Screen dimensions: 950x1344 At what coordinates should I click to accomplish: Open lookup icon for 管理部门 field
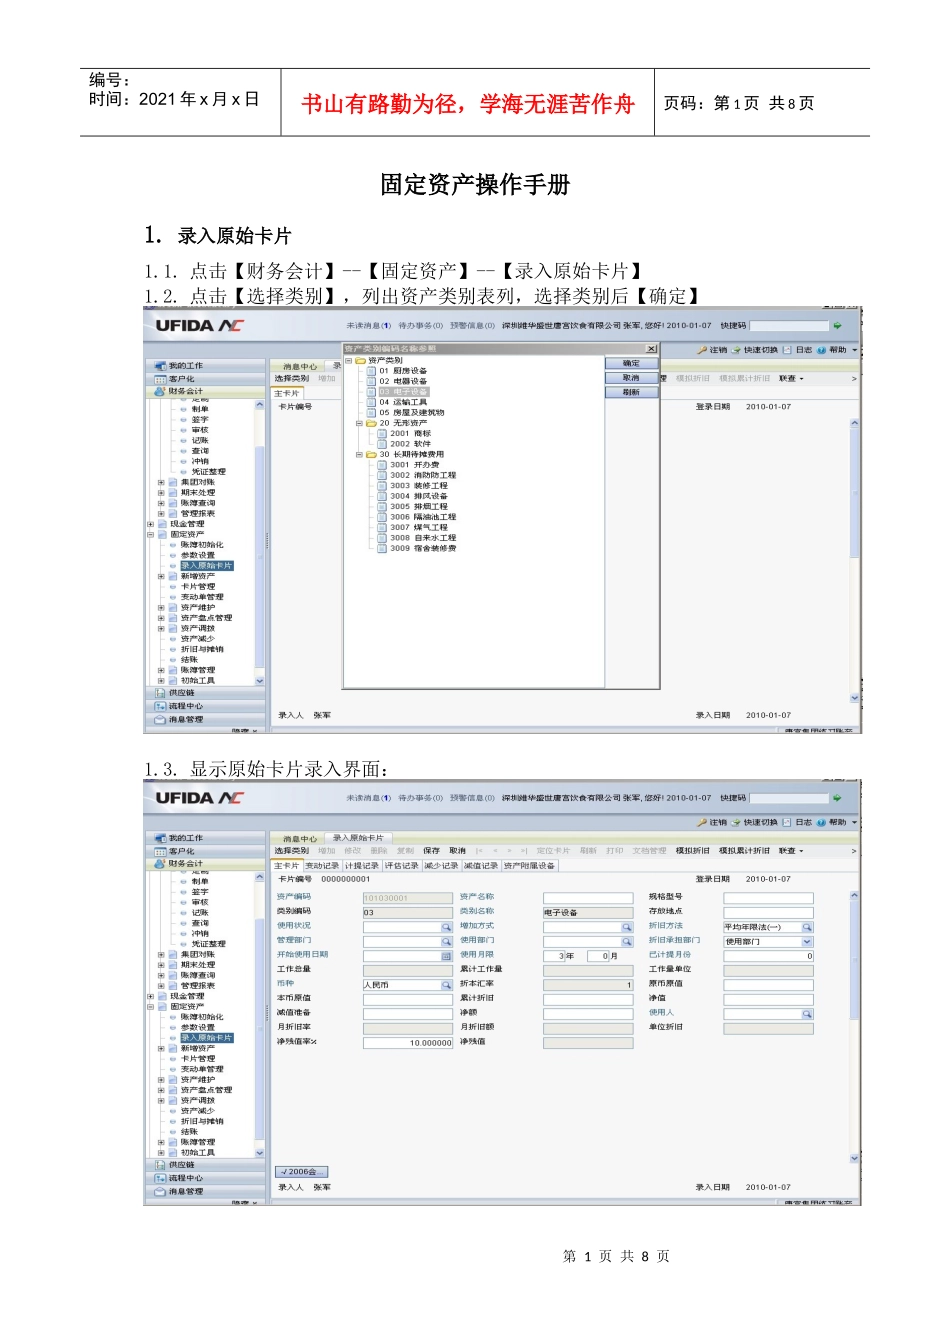[447, 941]
